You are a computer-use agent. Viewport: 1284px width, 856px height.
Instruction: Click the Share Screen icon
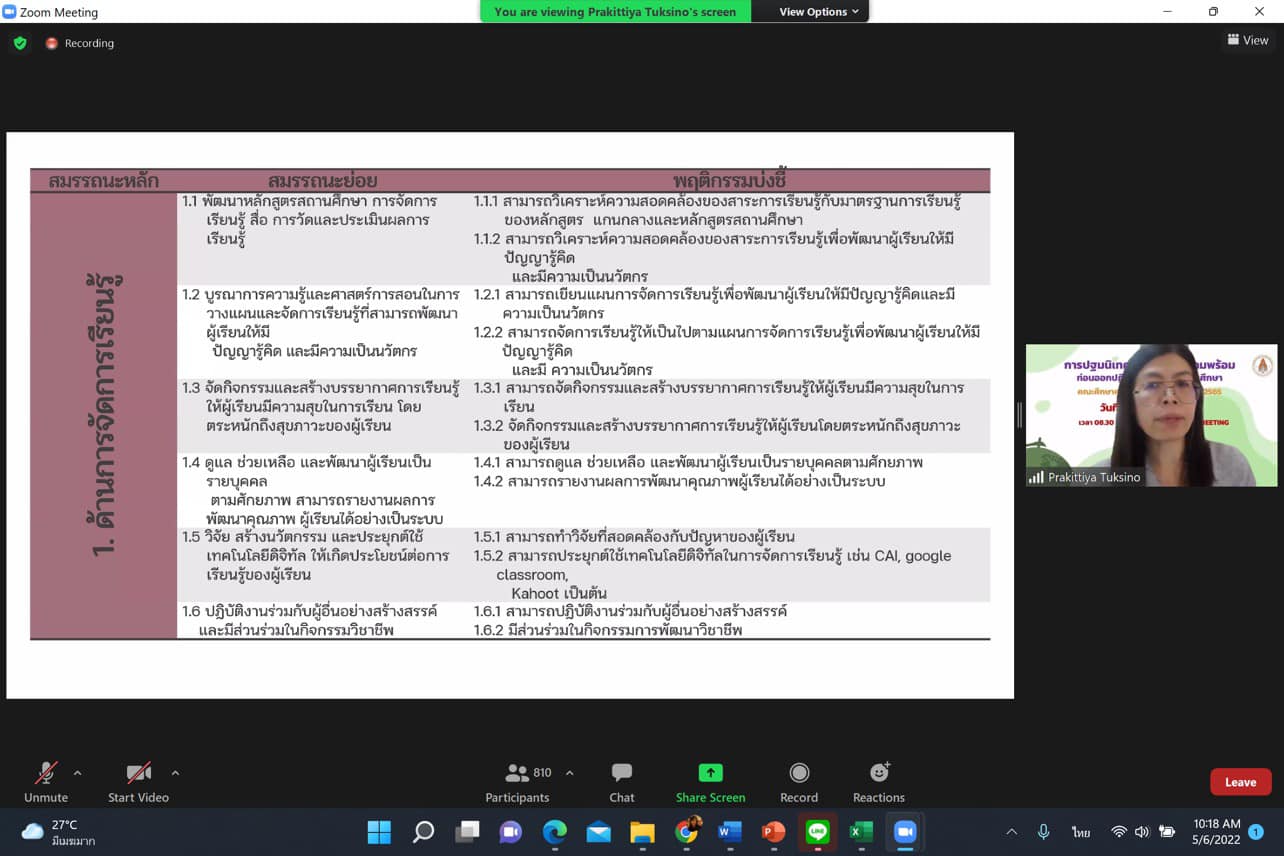pos(710,773)
